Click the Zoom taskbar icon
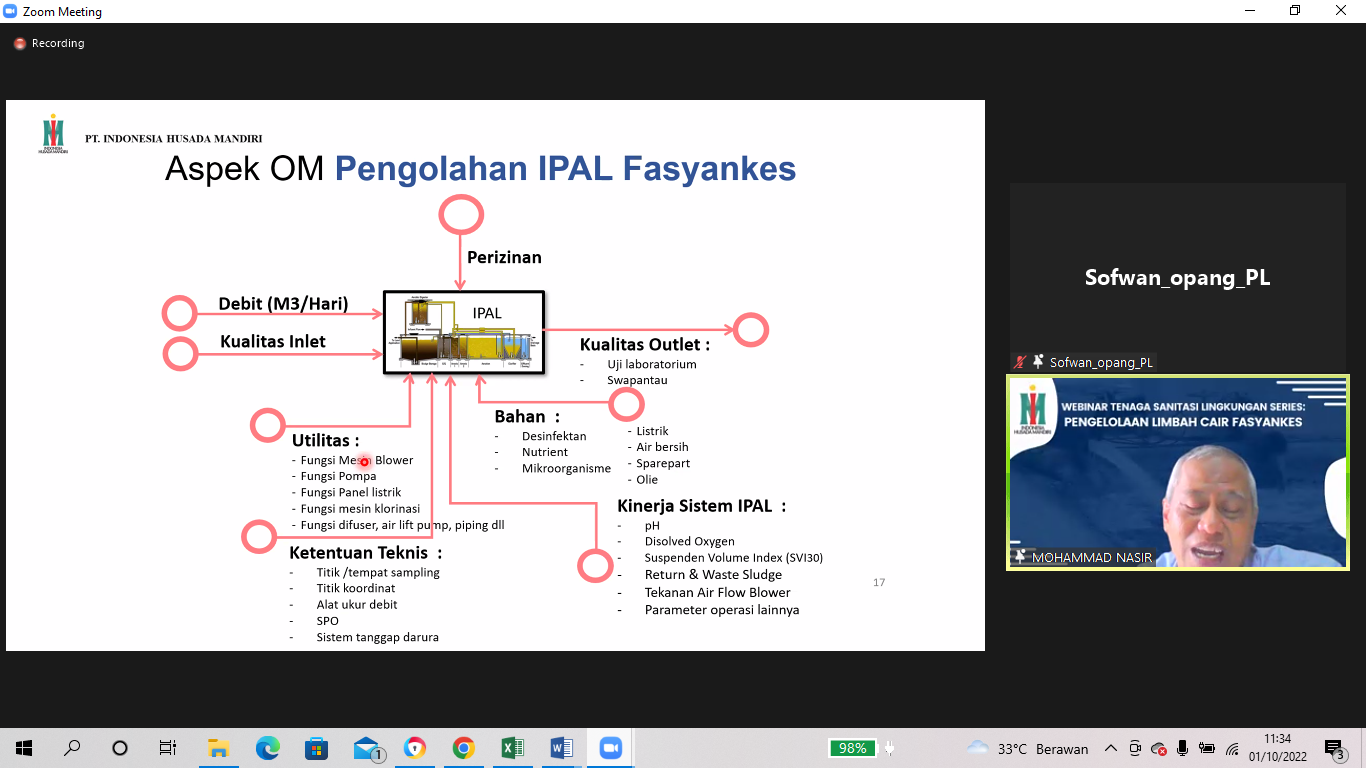The height and width of the screenshot is (768, 1366). (x=610, y=748)
